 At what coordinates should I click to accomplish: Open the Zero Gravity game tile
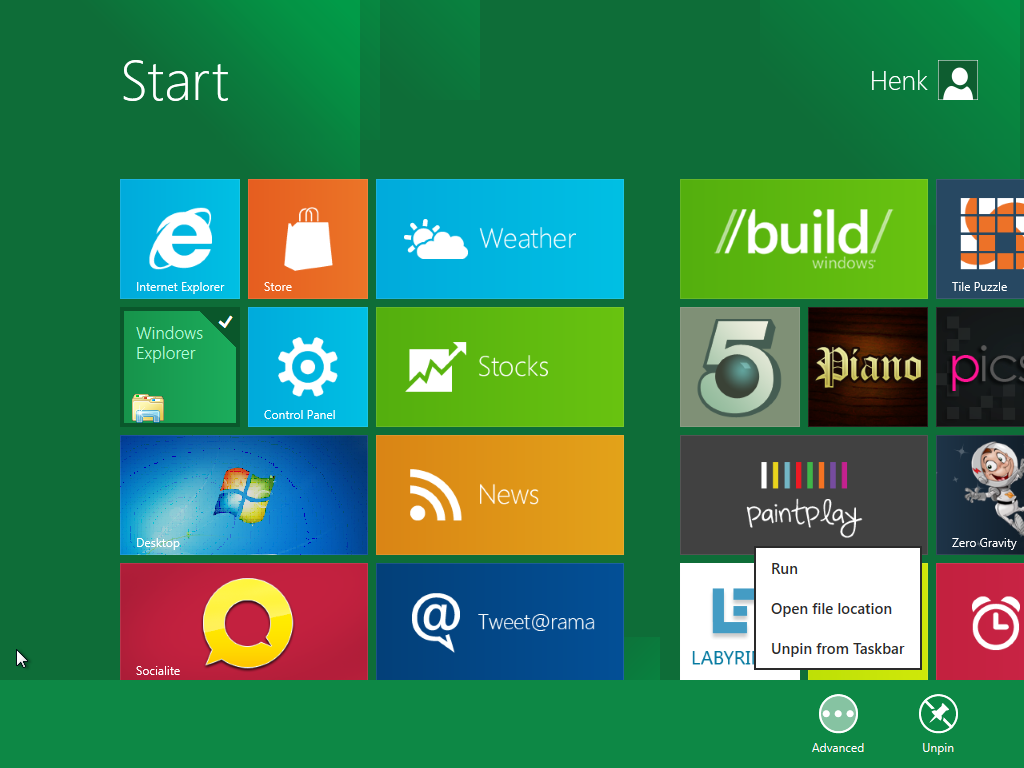click(x=980, y=494)
